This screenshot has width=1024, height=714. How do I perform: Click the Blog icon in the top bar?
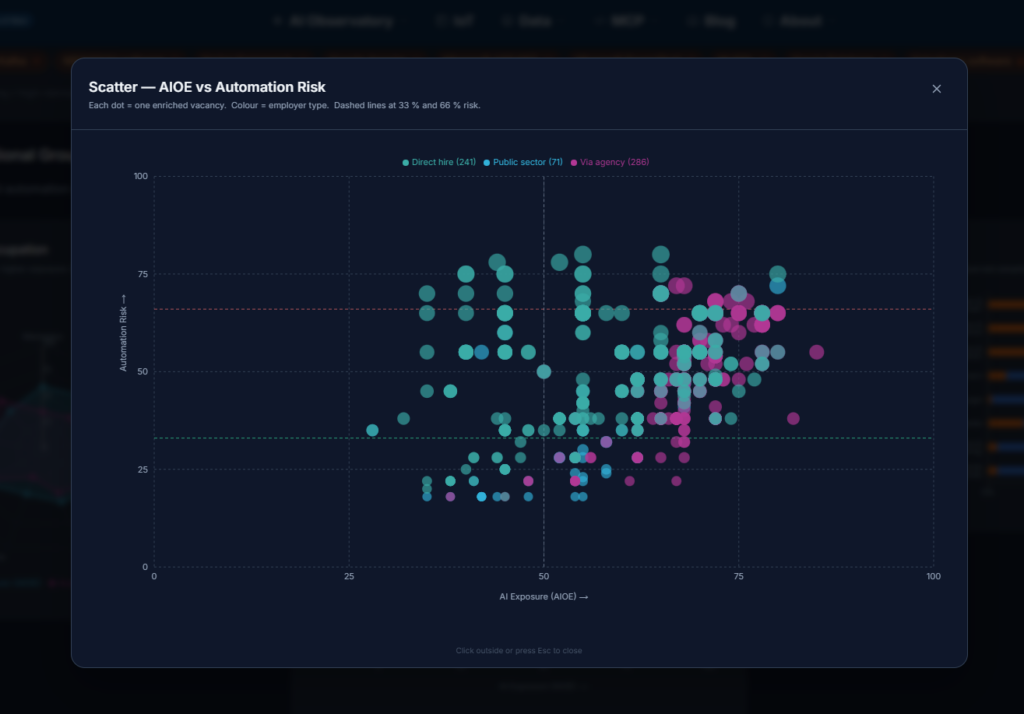pos(690,20)
